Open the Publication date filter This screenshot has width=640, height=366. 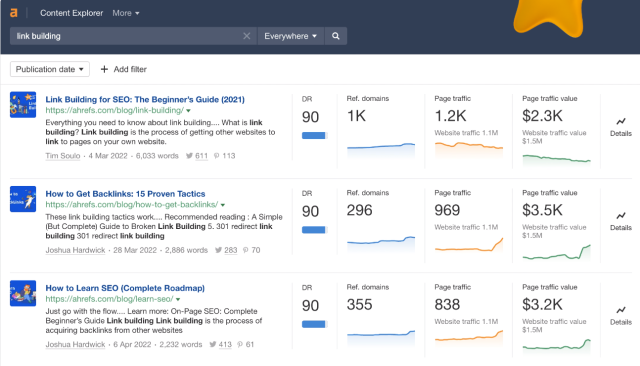[x=50, y=69]
